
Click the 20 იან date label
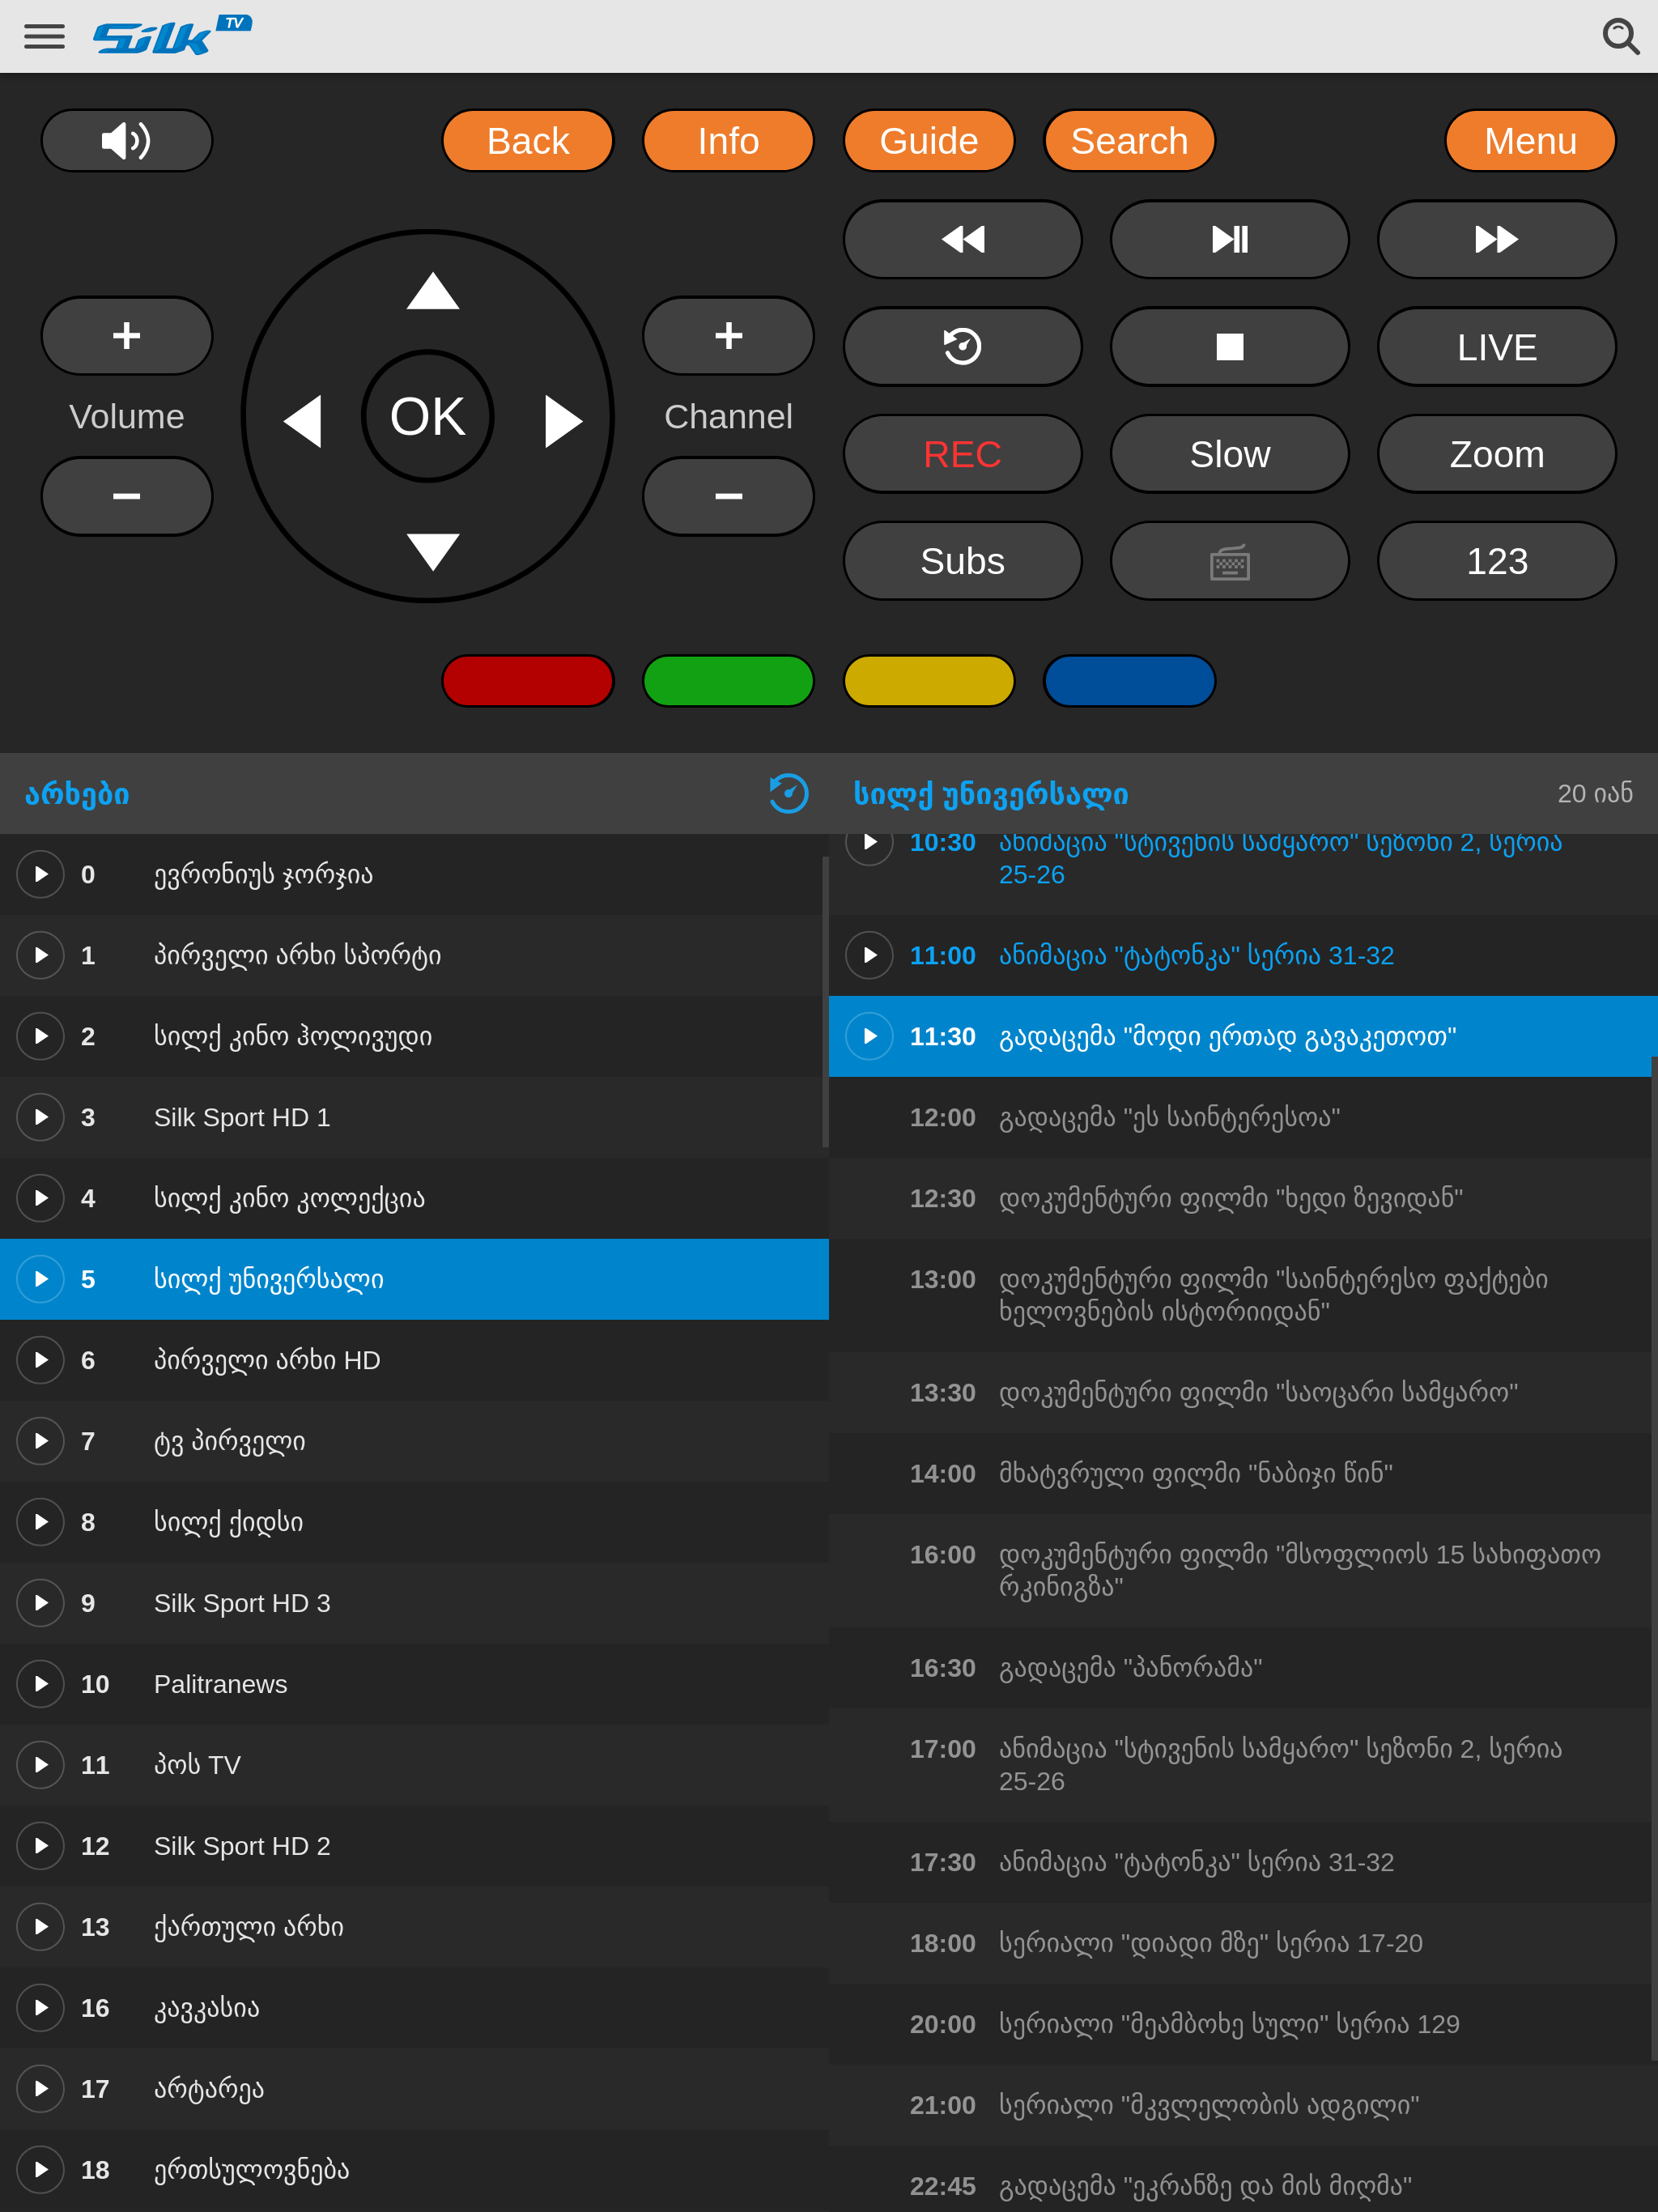click(x=1594, y=793)
